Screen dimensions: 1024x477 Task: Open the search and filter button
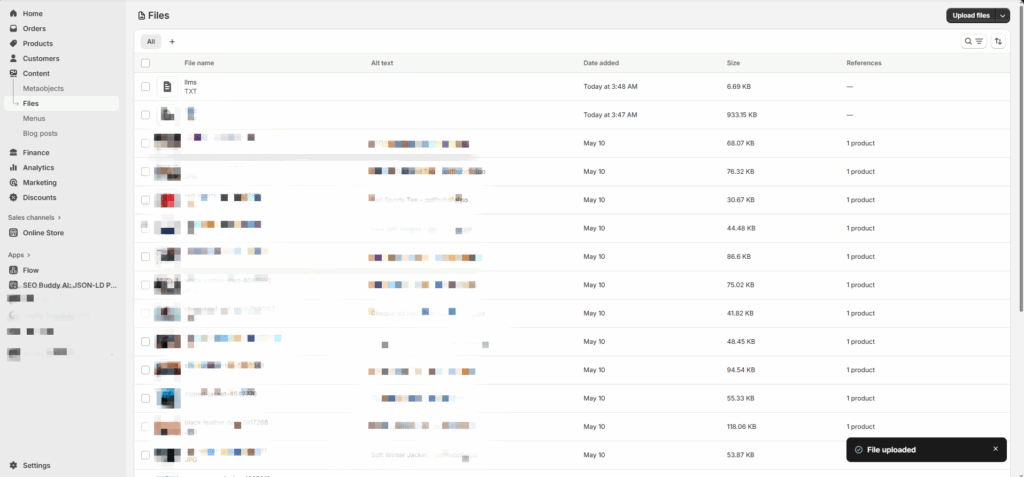point(973,41)
